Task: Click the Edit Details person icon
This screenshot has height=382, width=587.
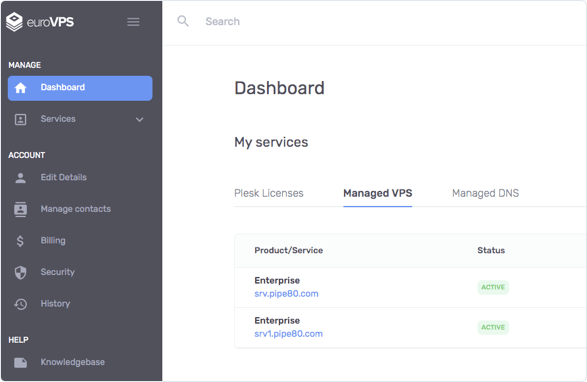Action: pyautogui.click(x=20, y=178)
